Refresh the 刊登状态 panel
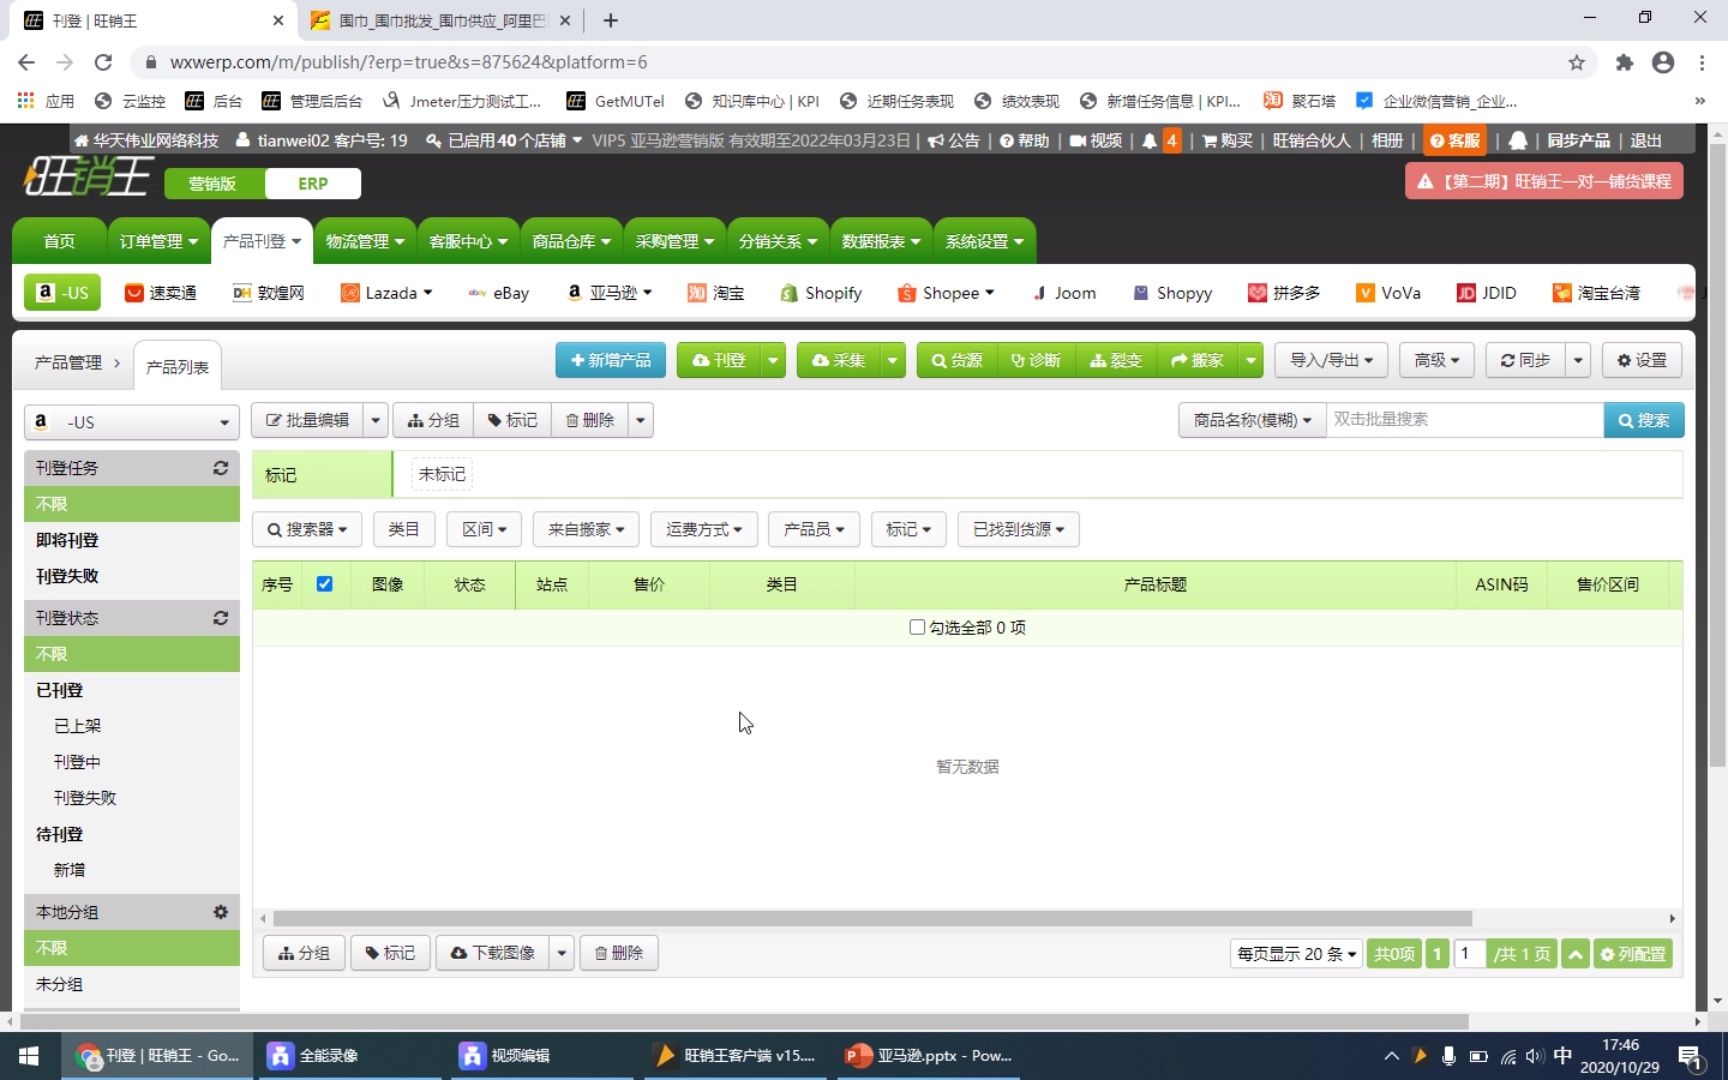Screen dimensions: 1728x1080 click(220, 618)
